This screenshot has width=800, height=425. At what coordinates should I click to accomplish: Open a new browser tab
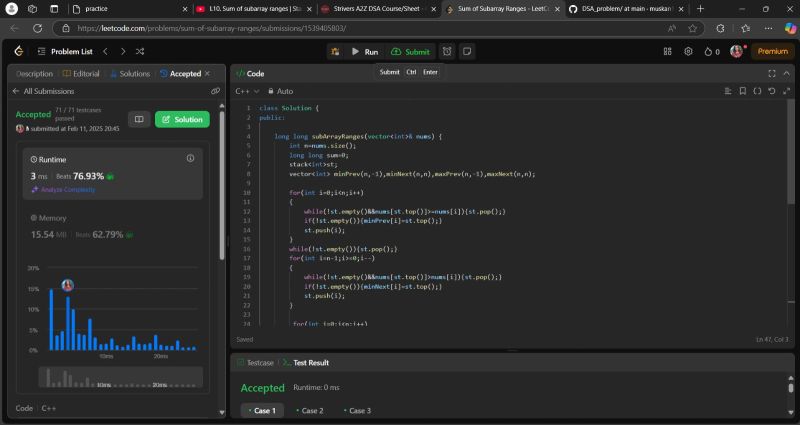point(701,9)
